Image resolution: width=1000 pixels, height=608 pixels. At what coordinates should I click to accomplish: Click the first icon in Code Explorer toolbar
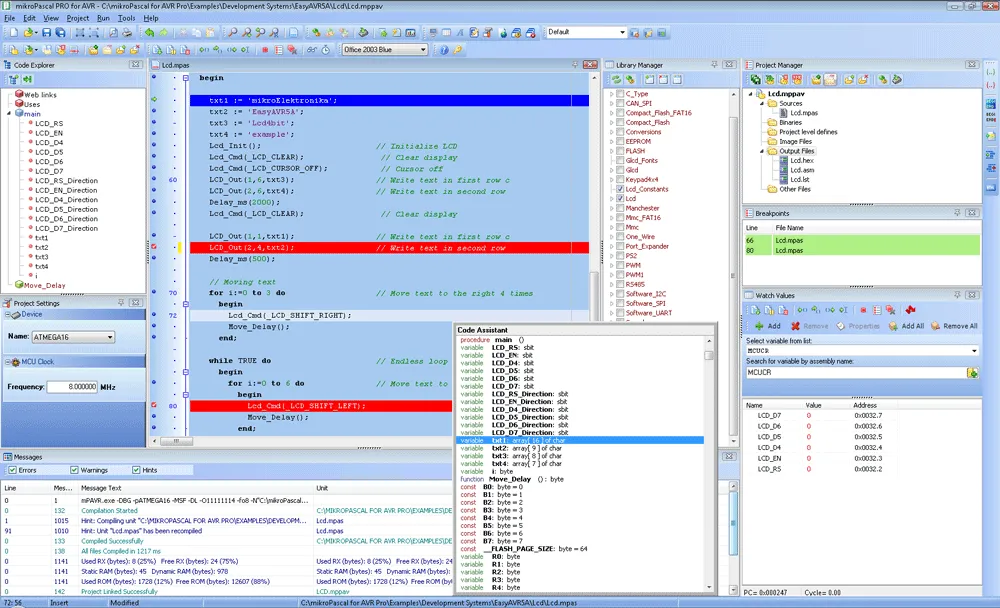(x=13, y=80)
